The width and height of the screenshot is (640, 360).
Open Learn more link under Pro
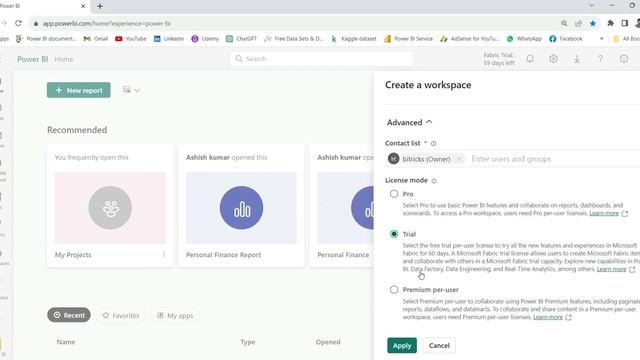[x=604, y=213]
